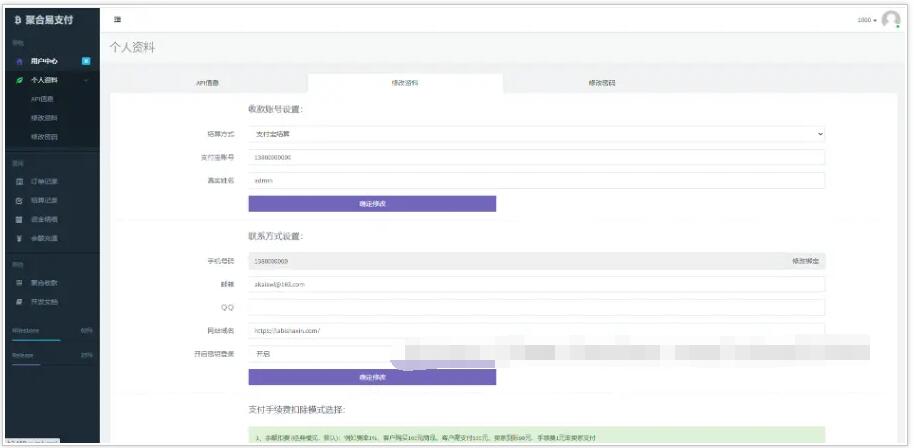Focus the 支付宝账号 input field
This screenshot has height=448, width=914.
coord(536,157)
